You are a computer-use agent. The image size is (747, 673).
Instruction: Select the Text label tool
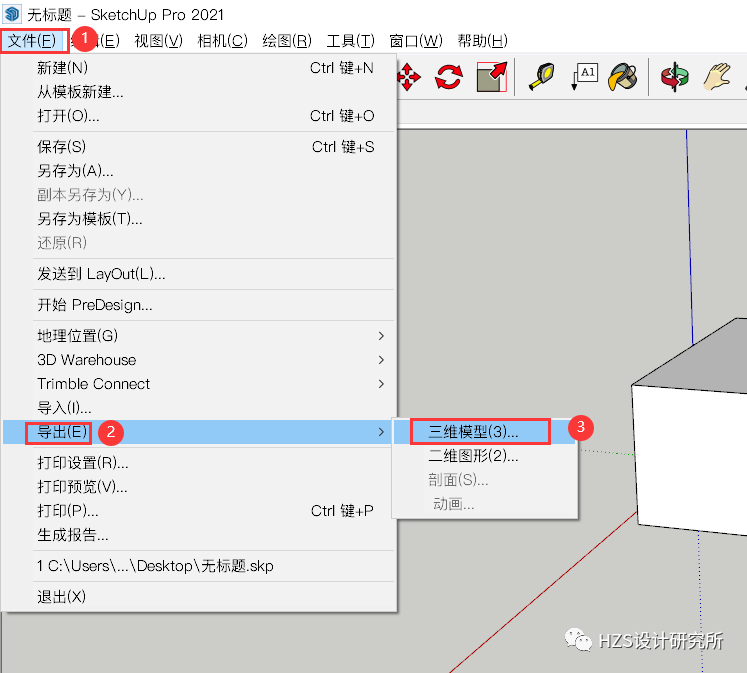click(x=584, y=77)
